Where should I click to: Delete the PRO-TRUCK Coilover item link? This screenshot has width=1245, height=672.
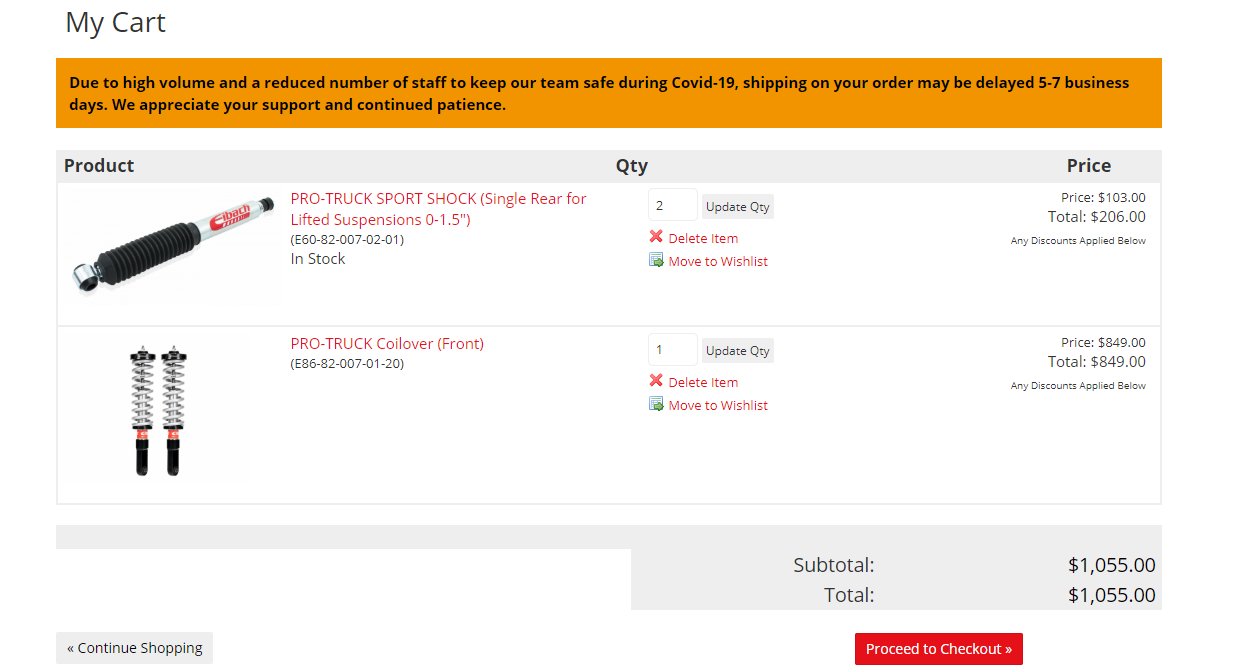[703, 382]
